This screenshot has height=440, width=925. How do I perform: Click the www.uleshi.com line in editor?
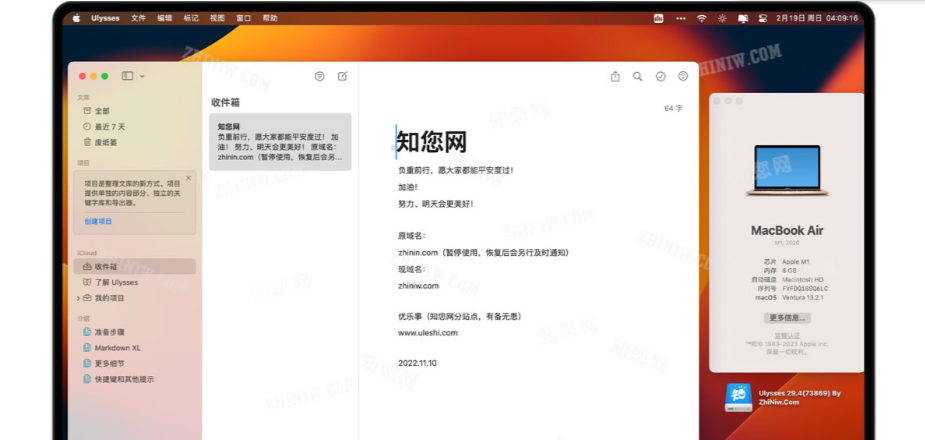tap(428, 333)
